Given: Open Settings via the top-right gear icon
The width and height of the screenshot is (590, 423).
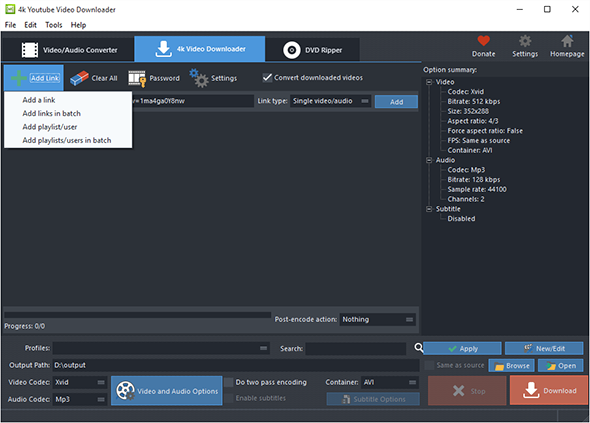Looking at the screenshot, I should click(525, 41).
